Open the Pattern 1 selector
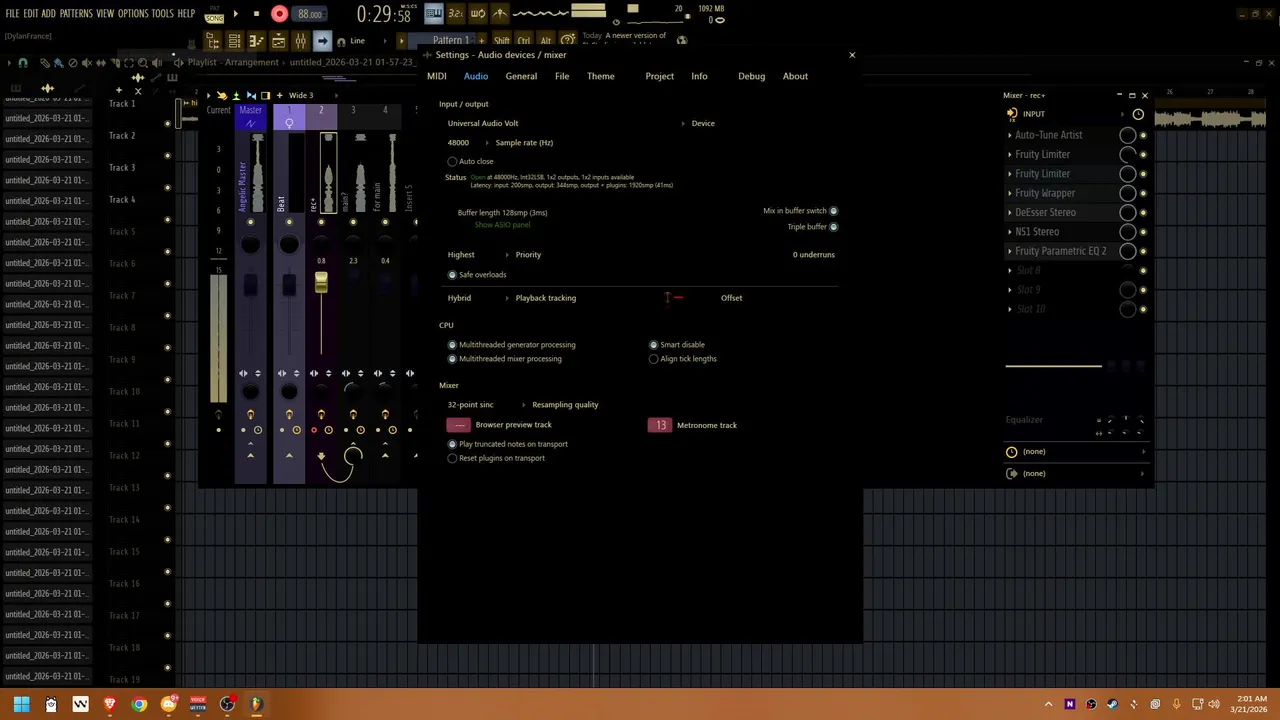The width and height of the screenshot is (1280, 720). (x=451, y=41)
